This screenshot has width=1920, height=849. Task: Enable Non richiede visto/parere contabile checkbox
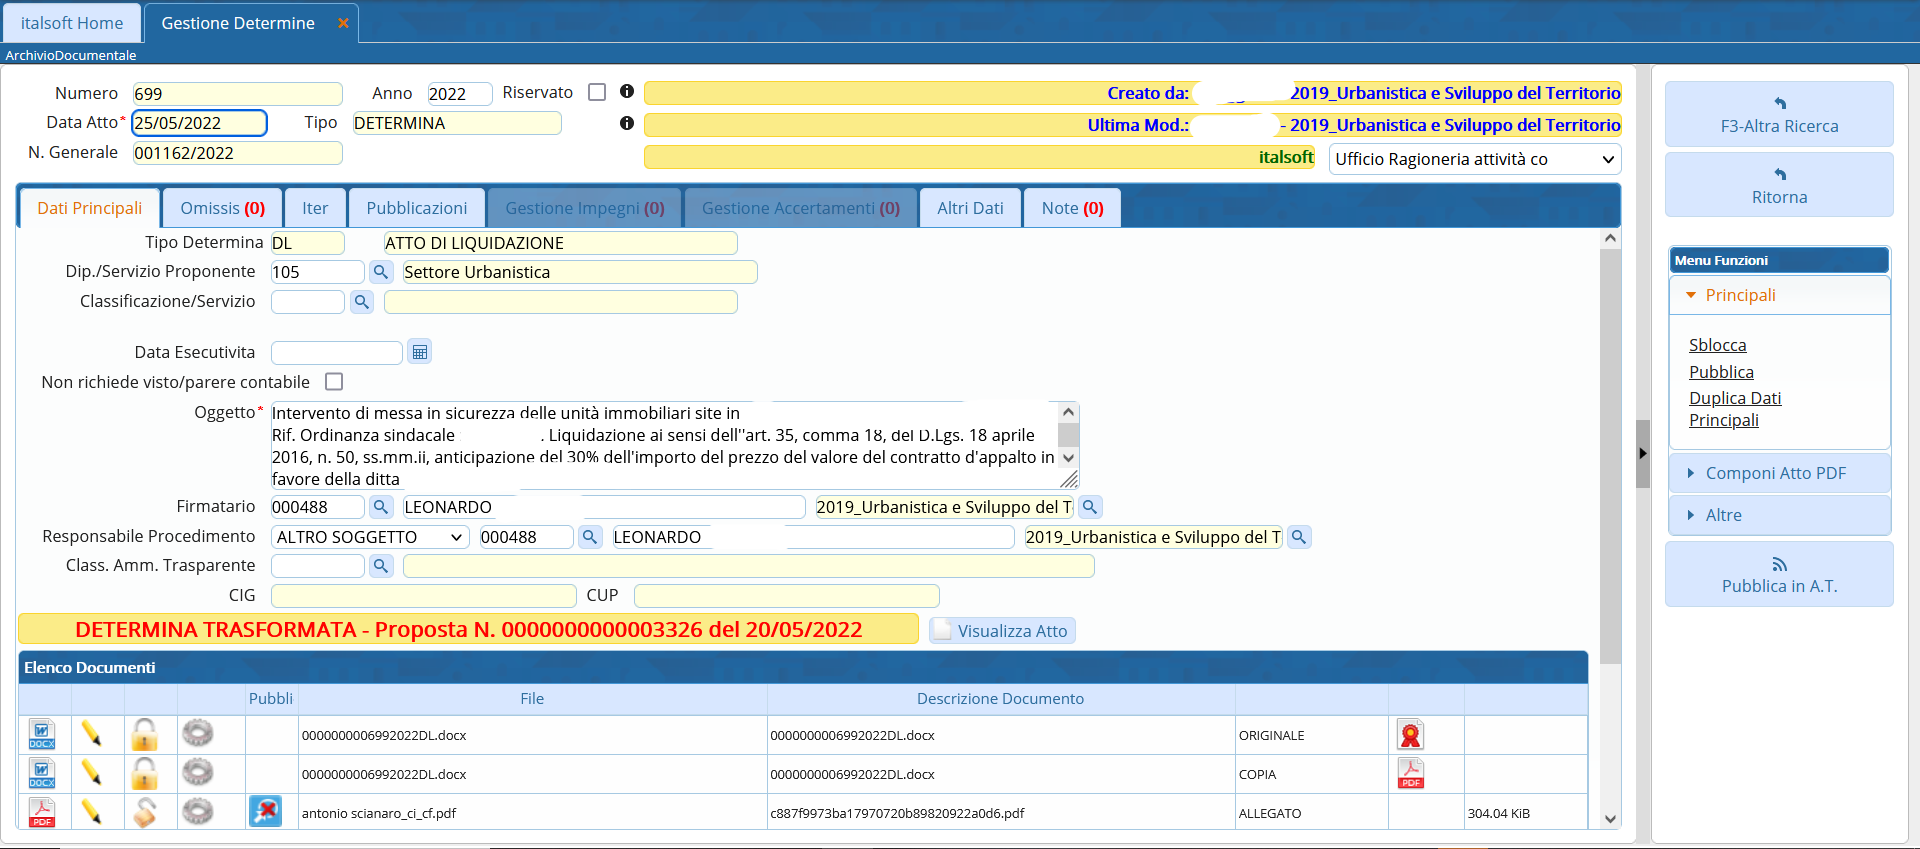(x=334, y=382)
